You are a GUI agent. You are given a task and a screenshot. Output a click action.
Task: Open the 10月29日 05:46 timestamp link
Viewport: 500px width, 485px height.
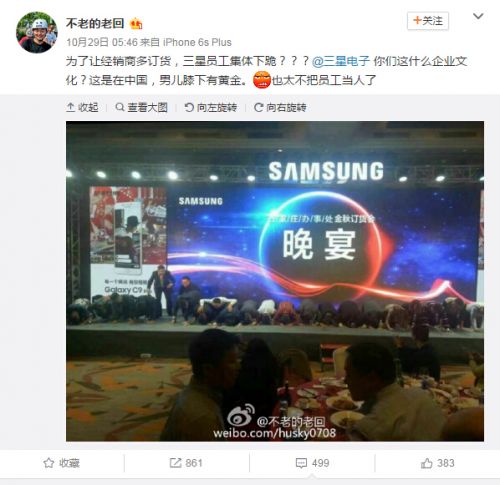pyautogui.click(x=102, y=42)
